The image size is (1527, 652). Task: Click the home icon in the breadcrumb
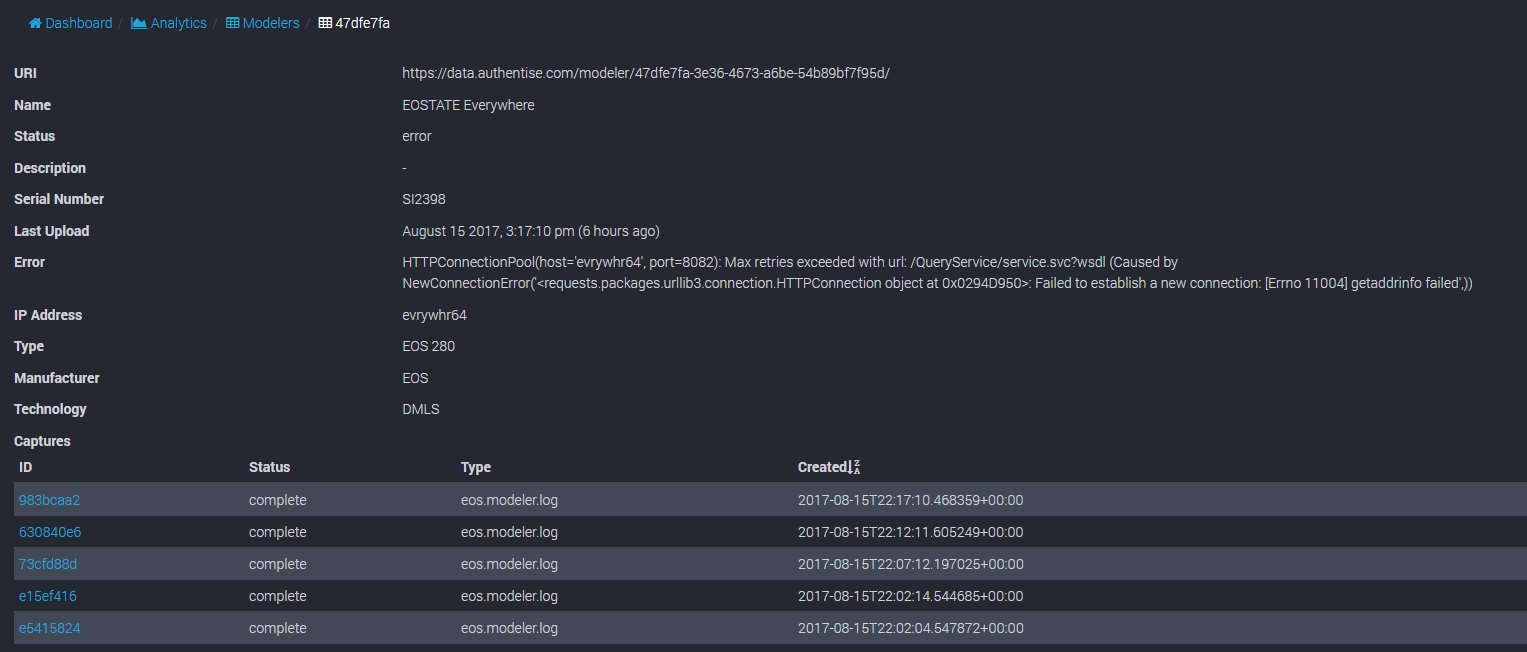(35, 23)
